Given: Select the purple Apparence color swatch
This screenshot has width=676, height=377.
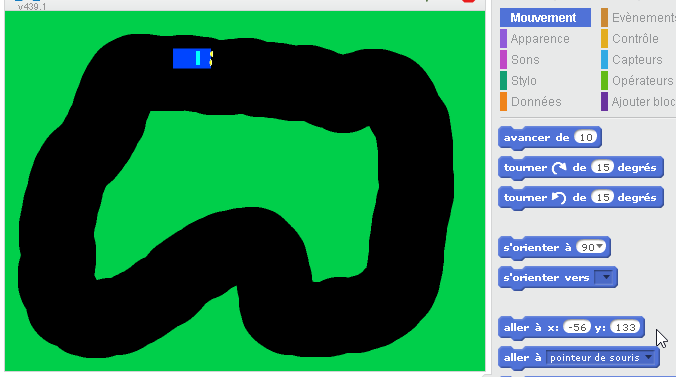Looking at the screenshot, I should pyautogui.click(x=503, y=39).
